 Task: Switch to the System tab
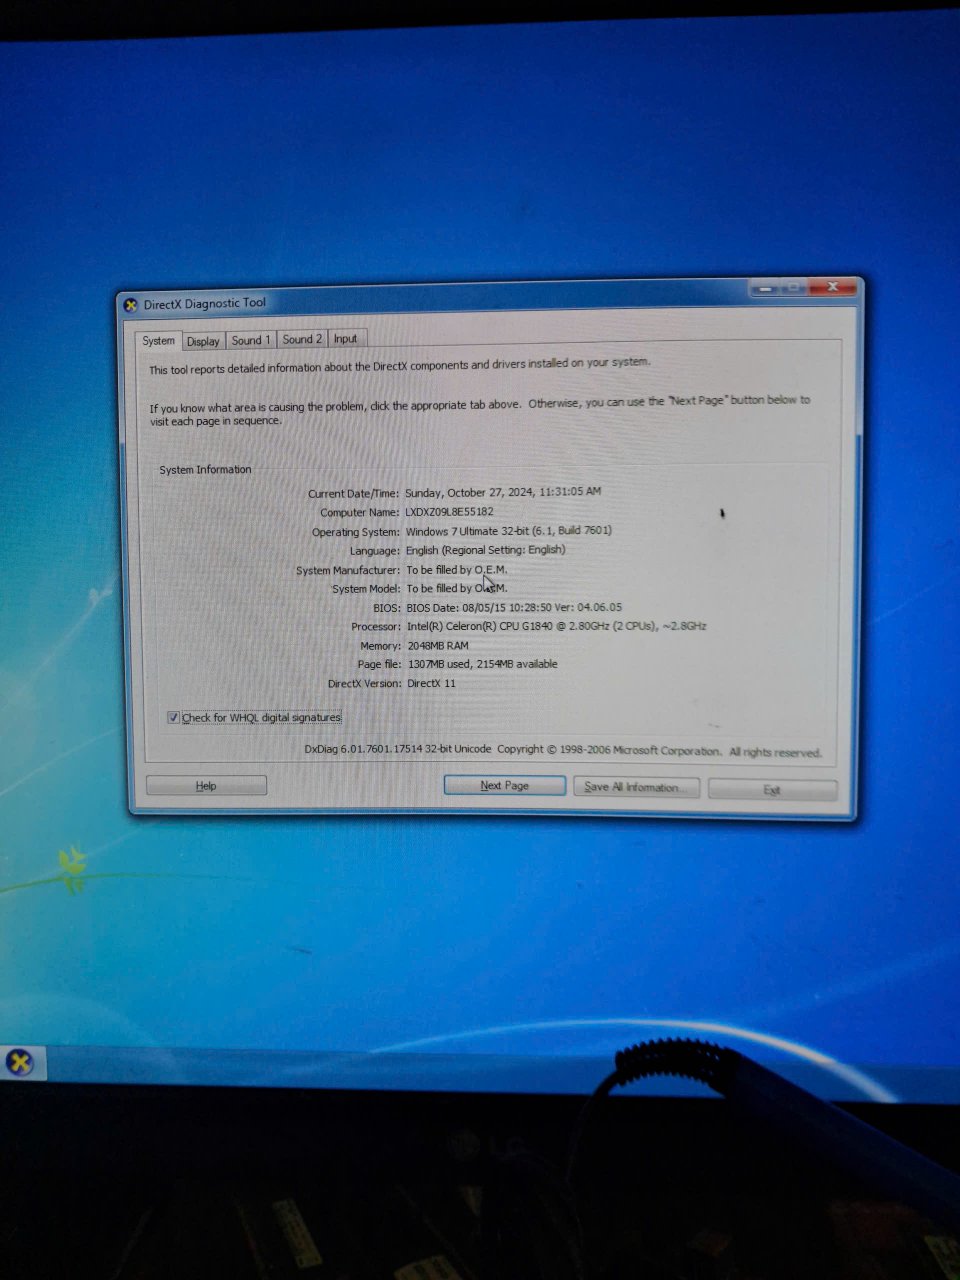[x=158, y=341]
